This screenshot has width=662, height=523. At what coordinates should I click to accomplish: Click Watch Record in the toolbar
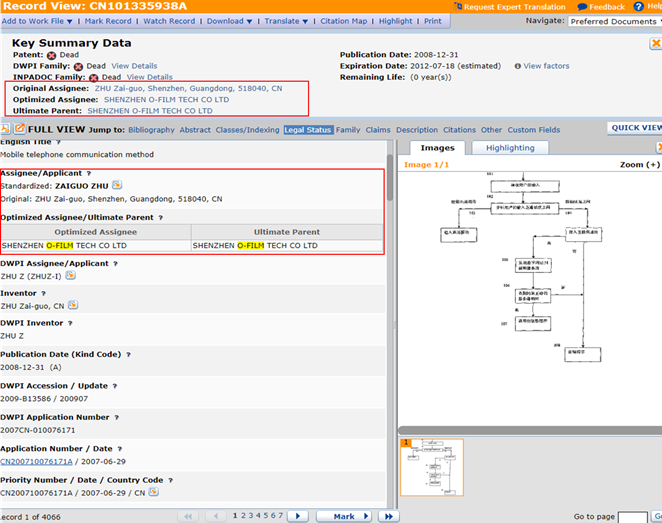[169, 21]
